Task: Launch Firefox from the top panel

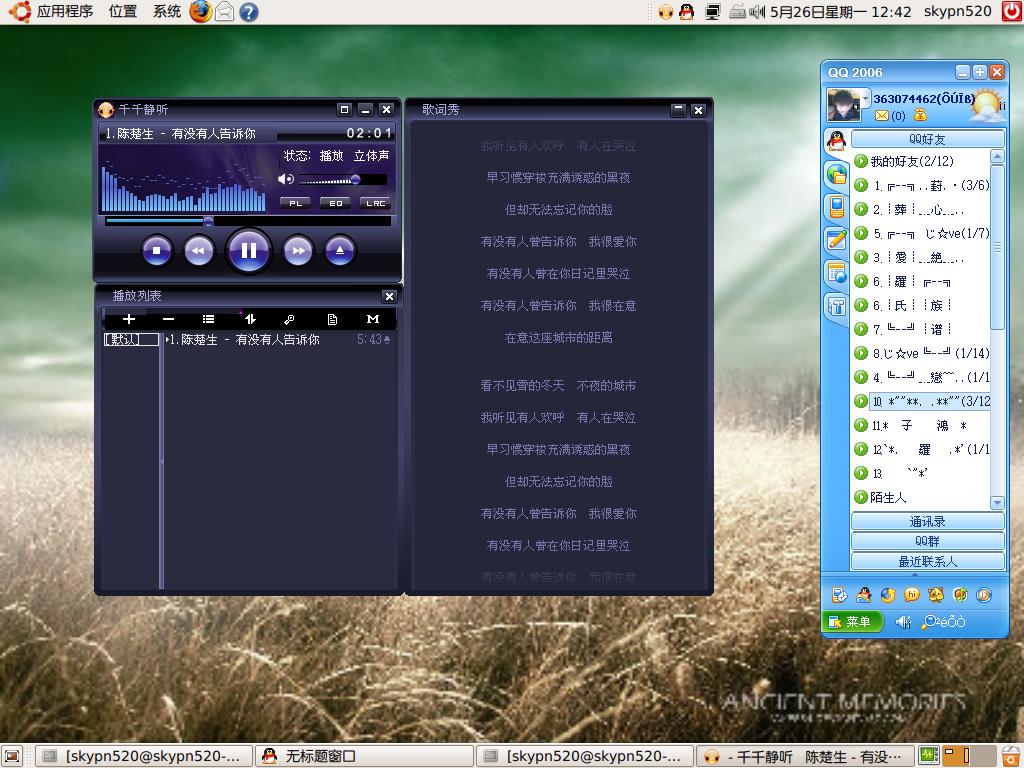Action: [x=200, y=12]
